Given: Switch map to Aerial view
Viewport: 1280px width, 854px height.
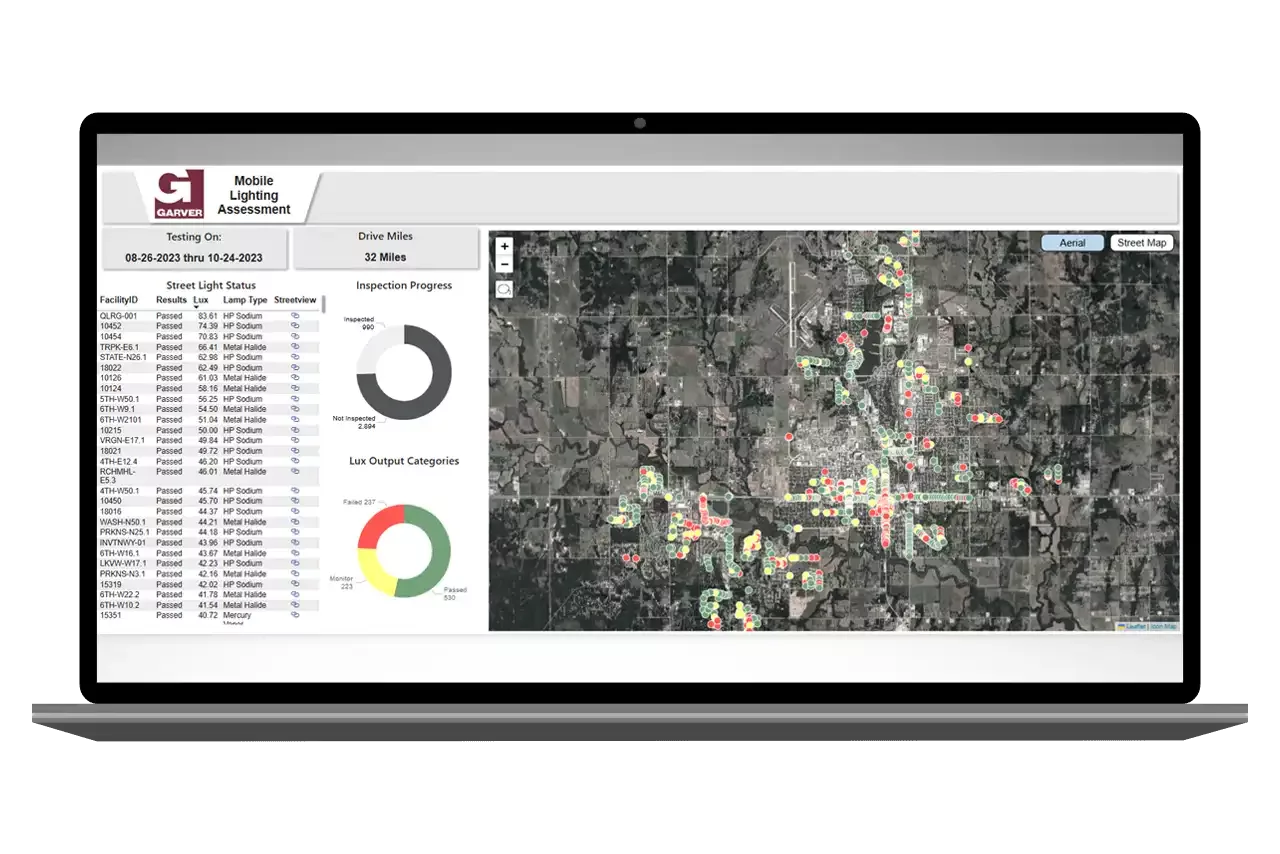Looking at the screenshot, I should coord(1072,243).
